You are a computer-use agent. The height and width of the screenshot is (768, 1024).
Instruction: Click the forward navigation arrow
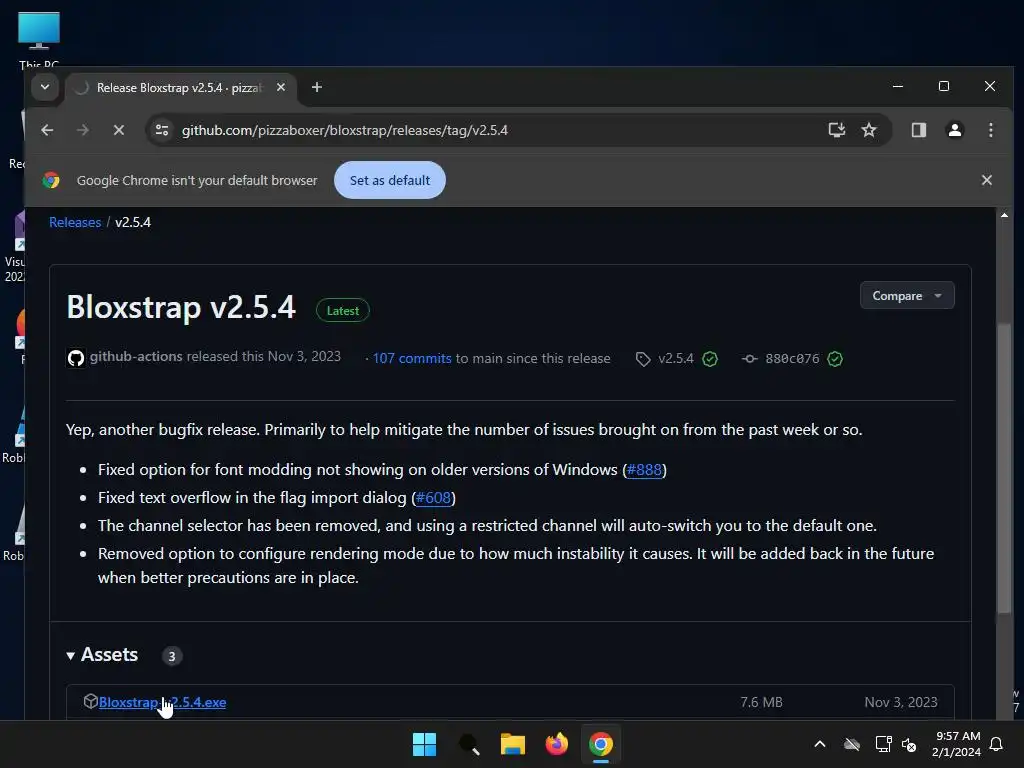82,130
